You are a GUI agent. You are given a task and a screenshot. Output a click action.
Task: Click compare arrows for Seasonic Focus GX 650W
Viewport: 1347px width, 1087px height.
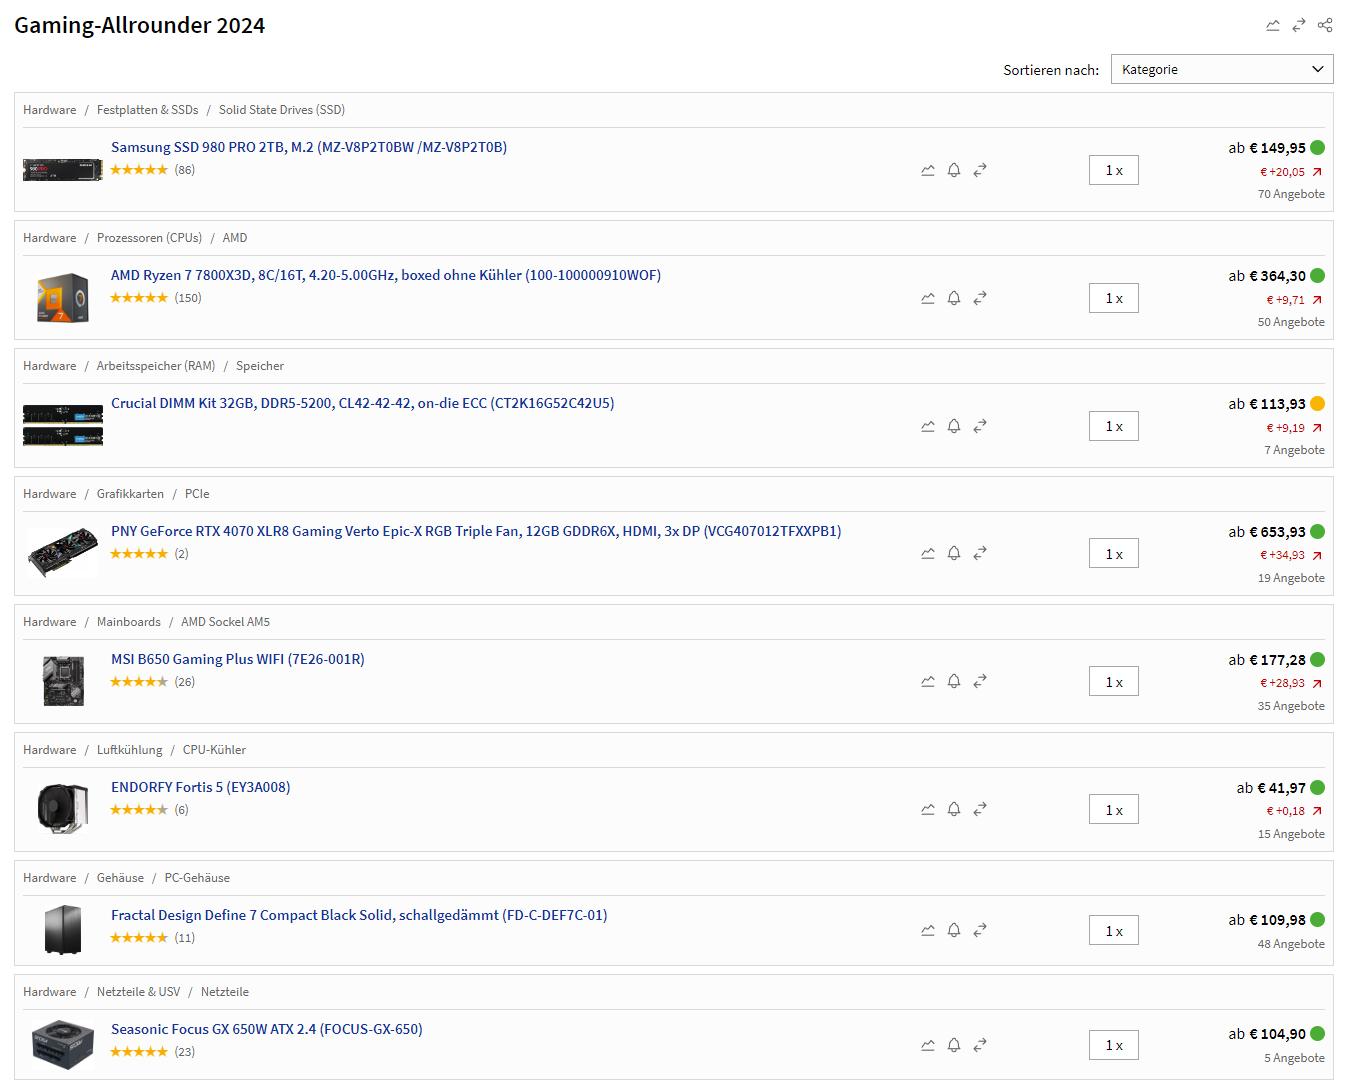point(980,1045)
